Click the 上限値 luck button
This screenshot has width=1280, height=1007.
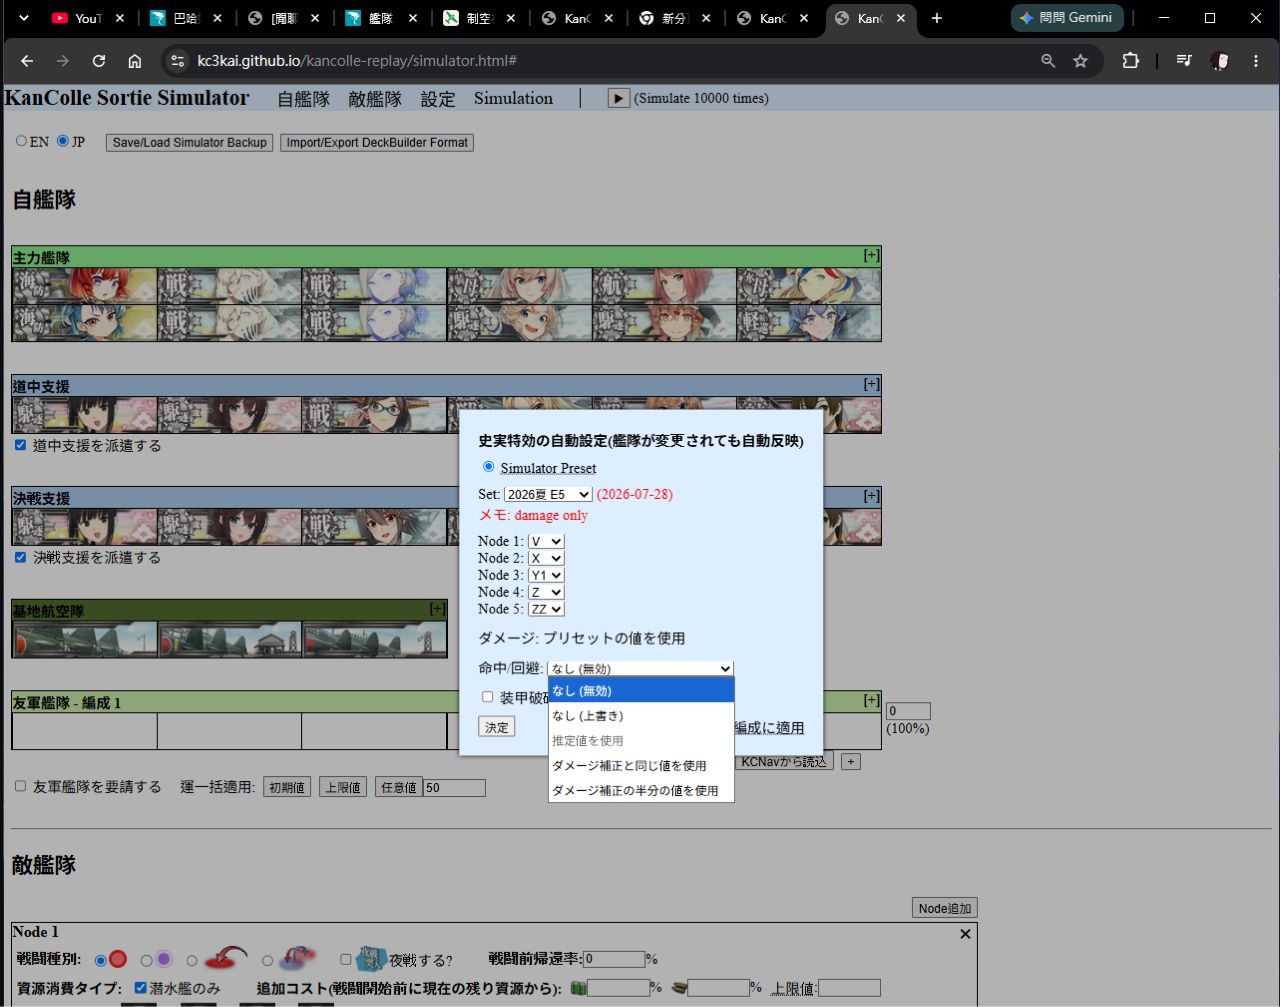[343, 788]
